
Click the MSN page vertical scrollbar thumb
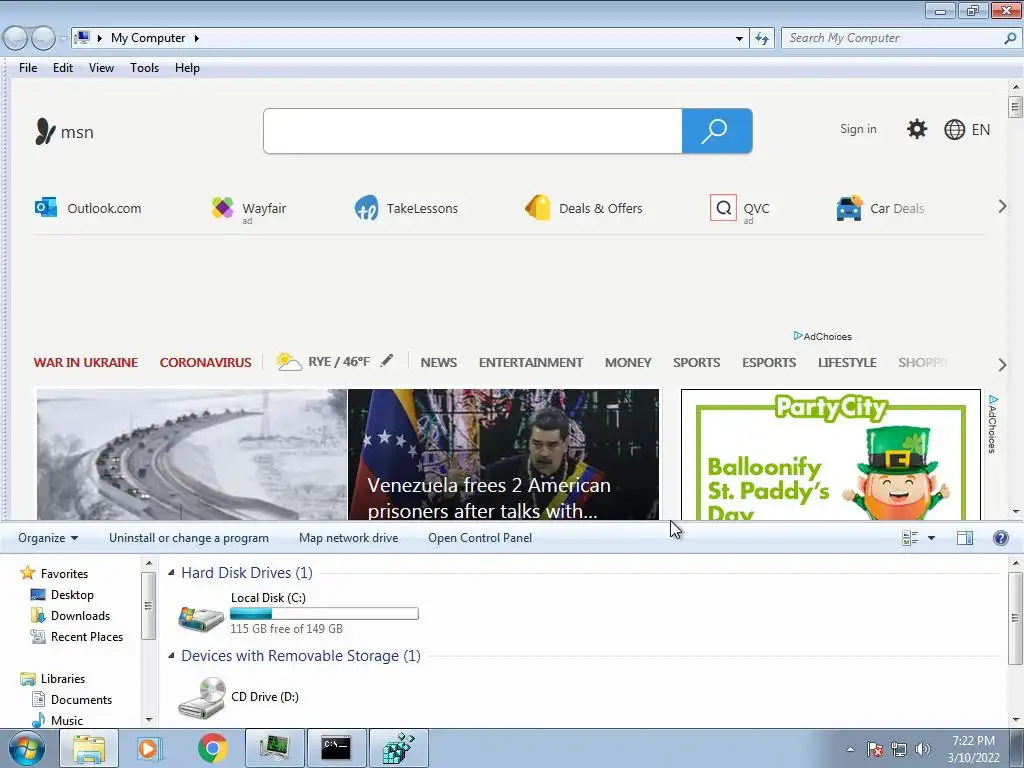1015,106
